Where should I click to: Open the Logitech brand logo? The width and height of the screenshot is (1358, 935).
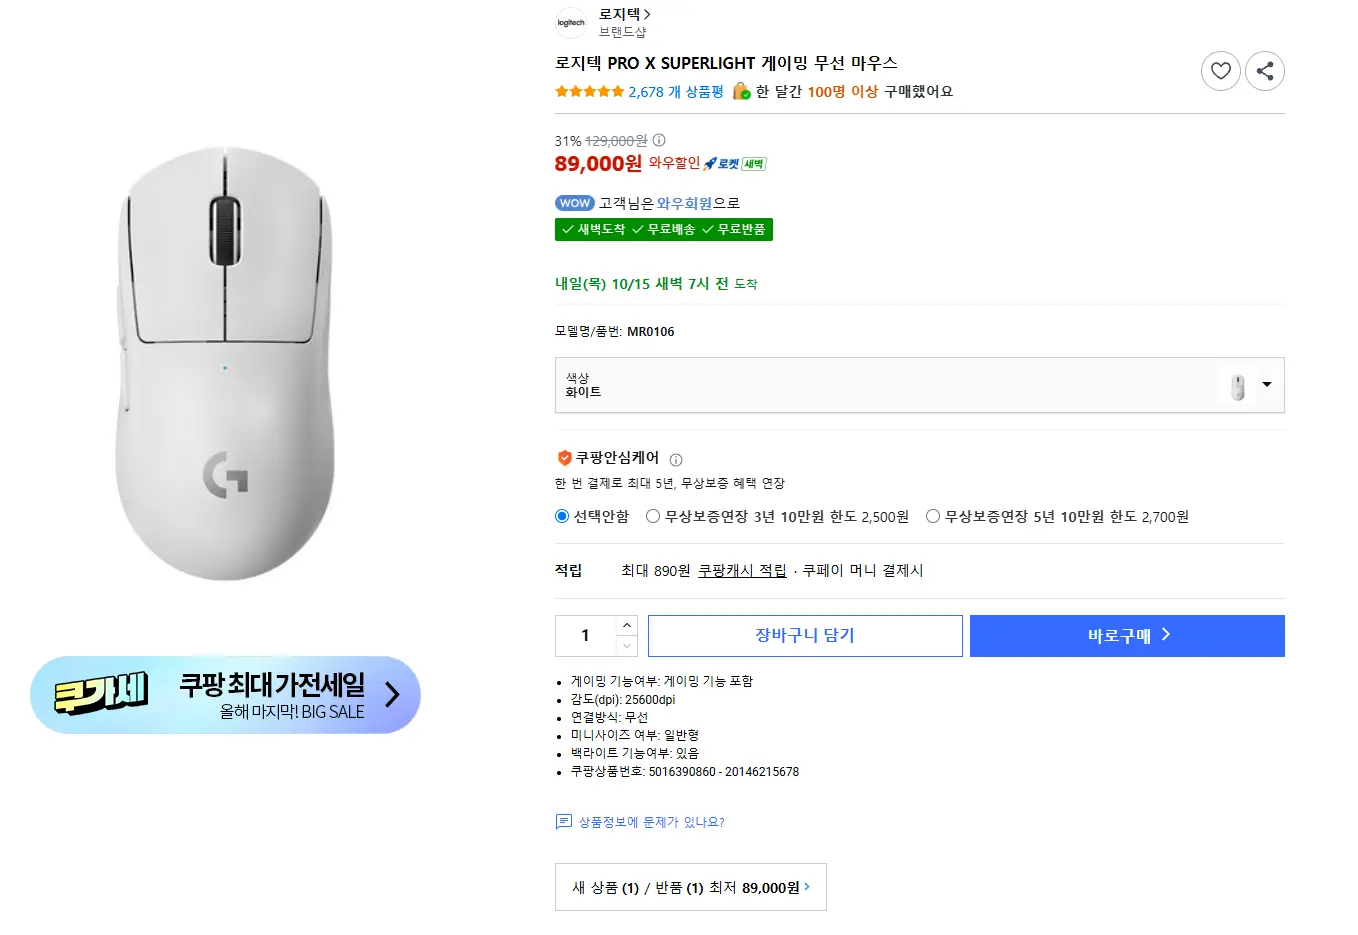[x=571, y=22]
